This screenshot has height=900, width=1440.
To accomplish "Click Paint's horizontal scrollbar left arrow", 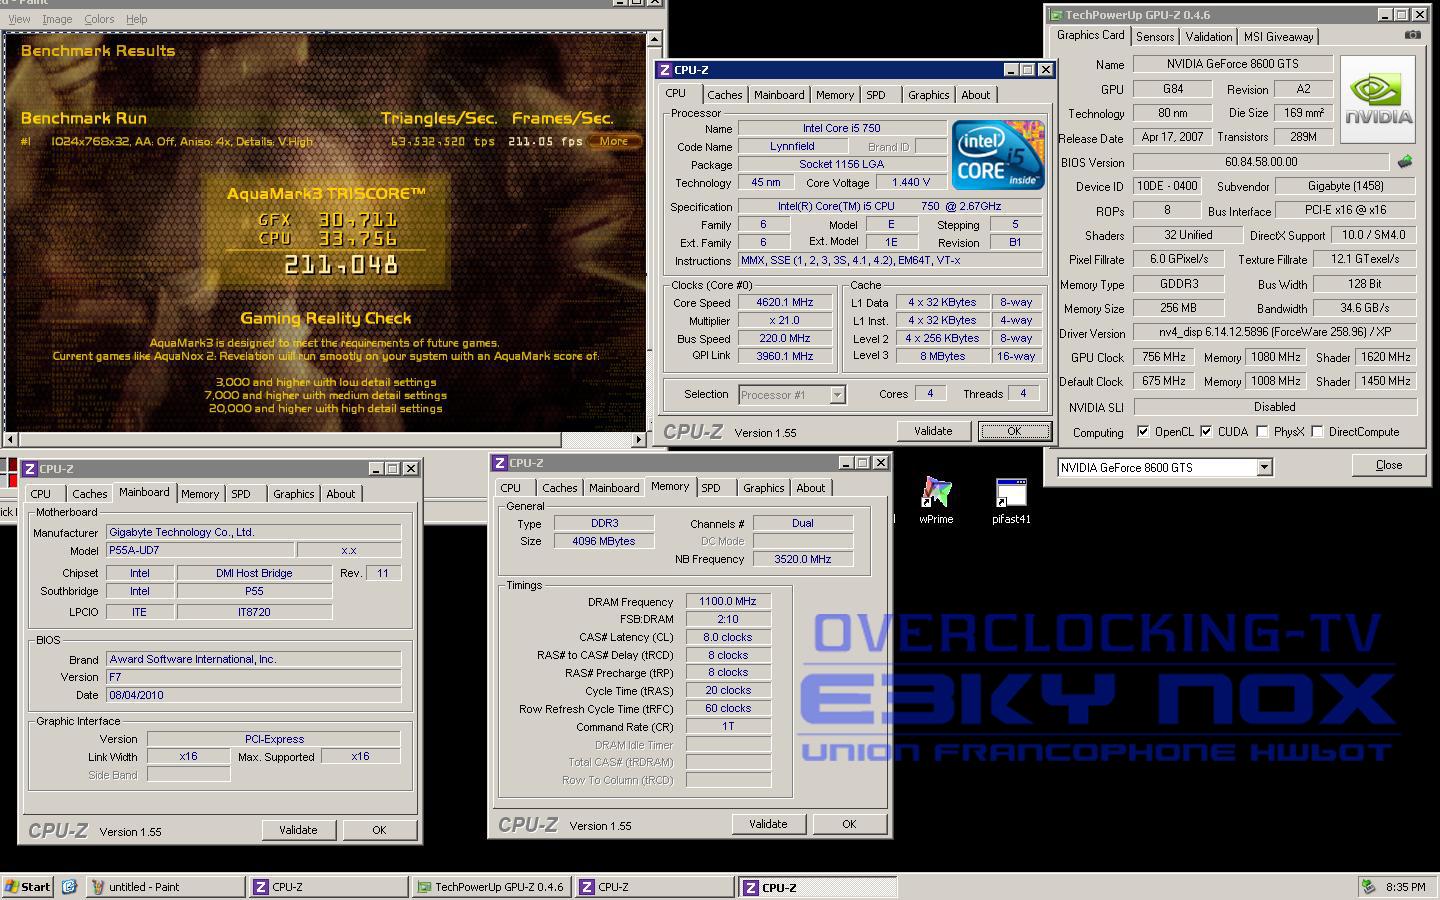I will point(11,439).
